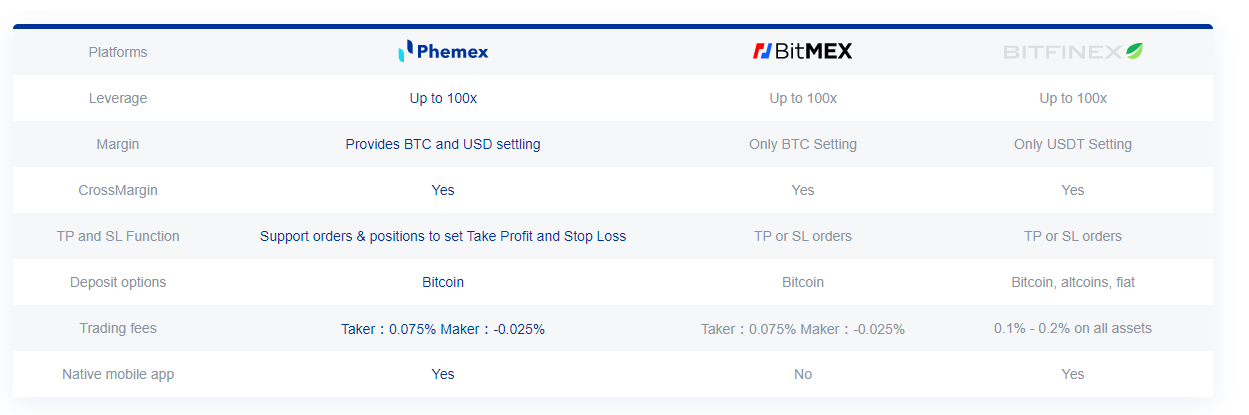Image resolution: width=1249 pixels, height=415 pixels.
Task: Click the 'Native mobile app' row label
Action: click(118, 374)
